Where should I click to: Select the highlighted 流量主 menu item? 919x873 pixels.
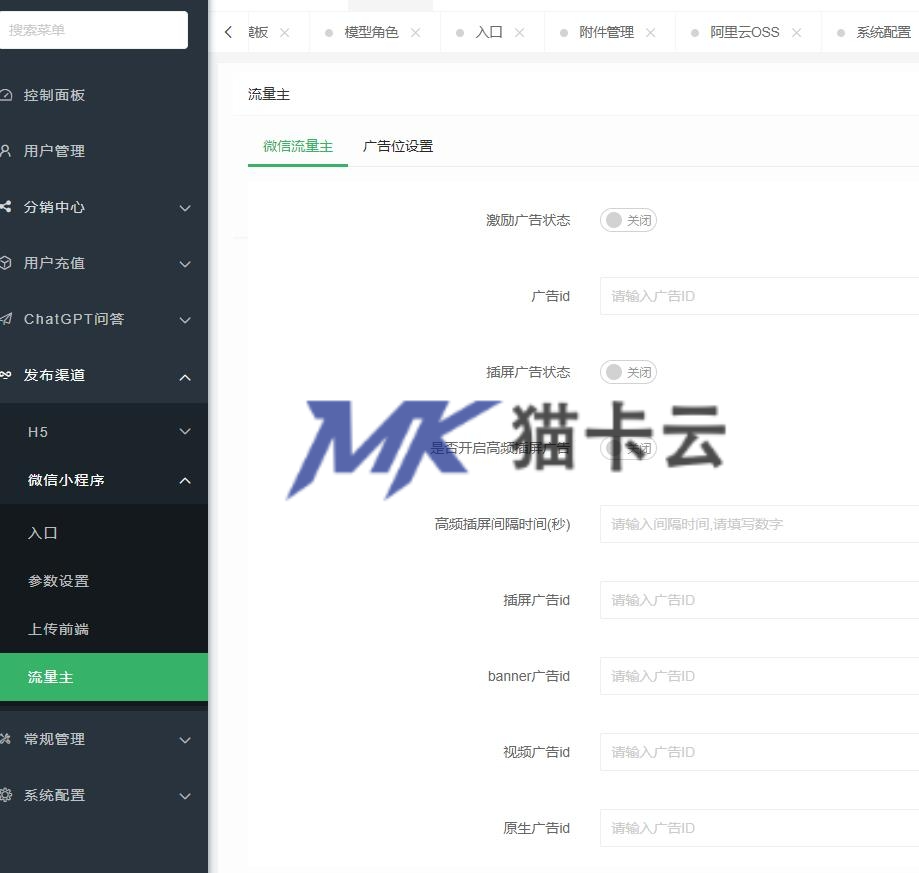coord(104,677)
